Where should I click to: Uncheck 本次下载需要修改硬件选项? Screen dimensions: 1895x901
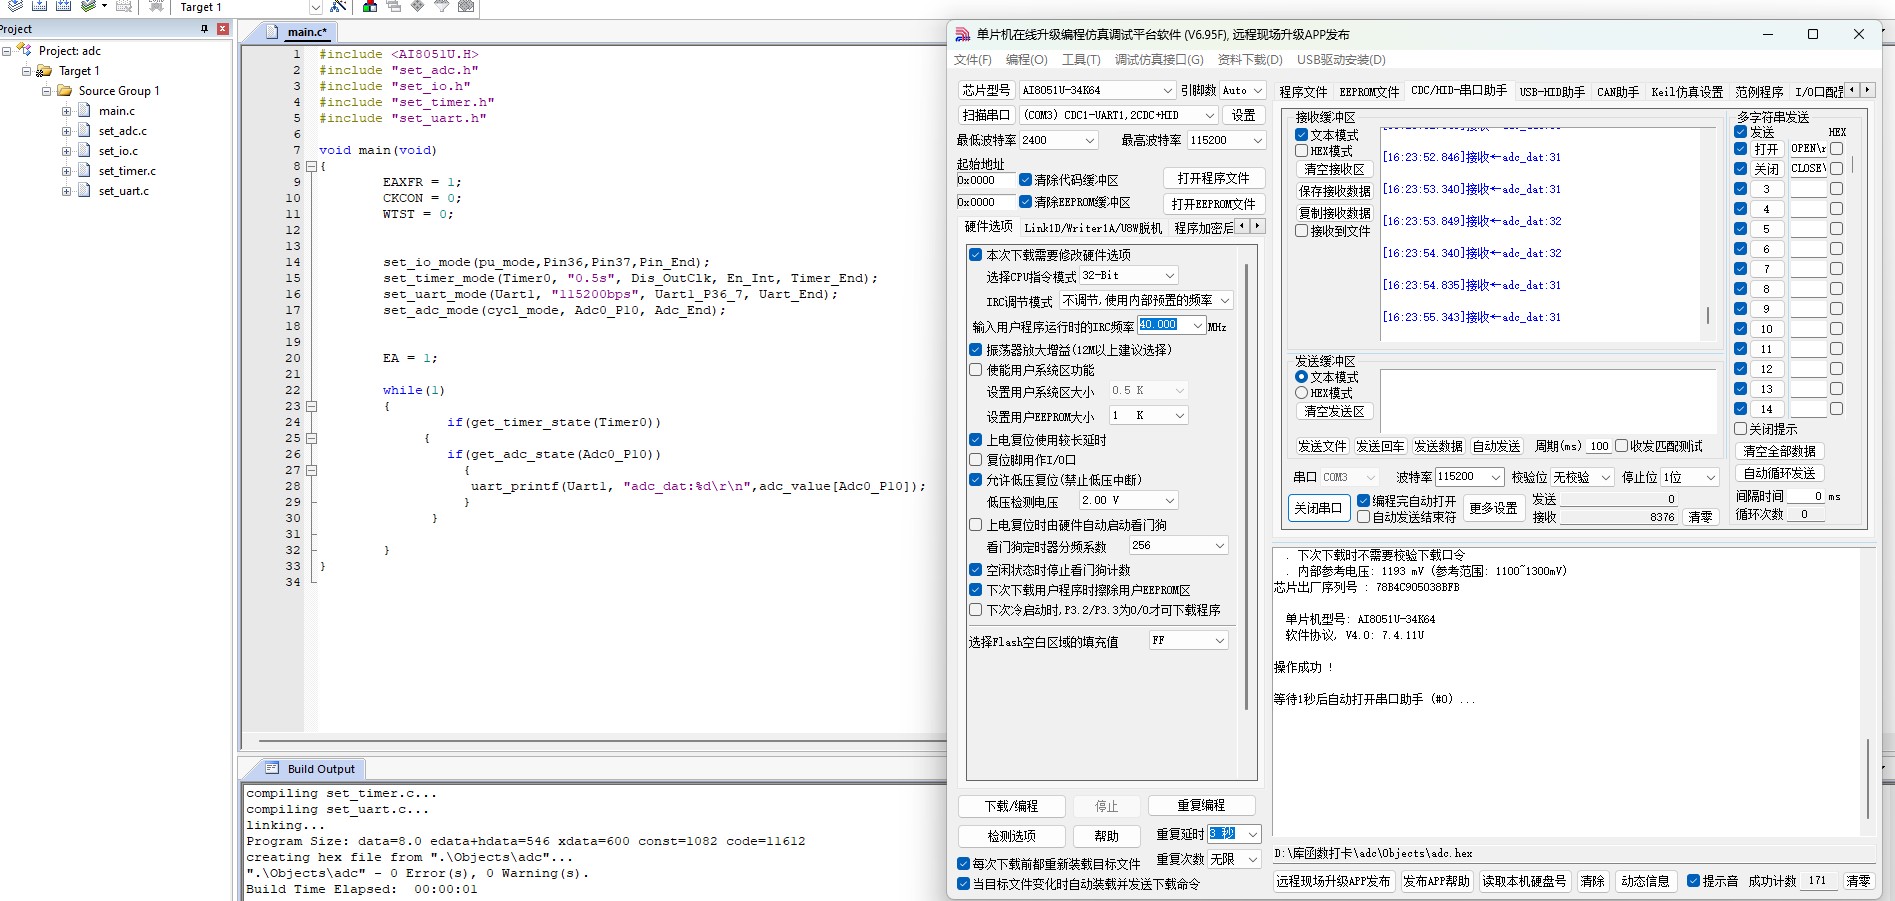coord(976,255)
